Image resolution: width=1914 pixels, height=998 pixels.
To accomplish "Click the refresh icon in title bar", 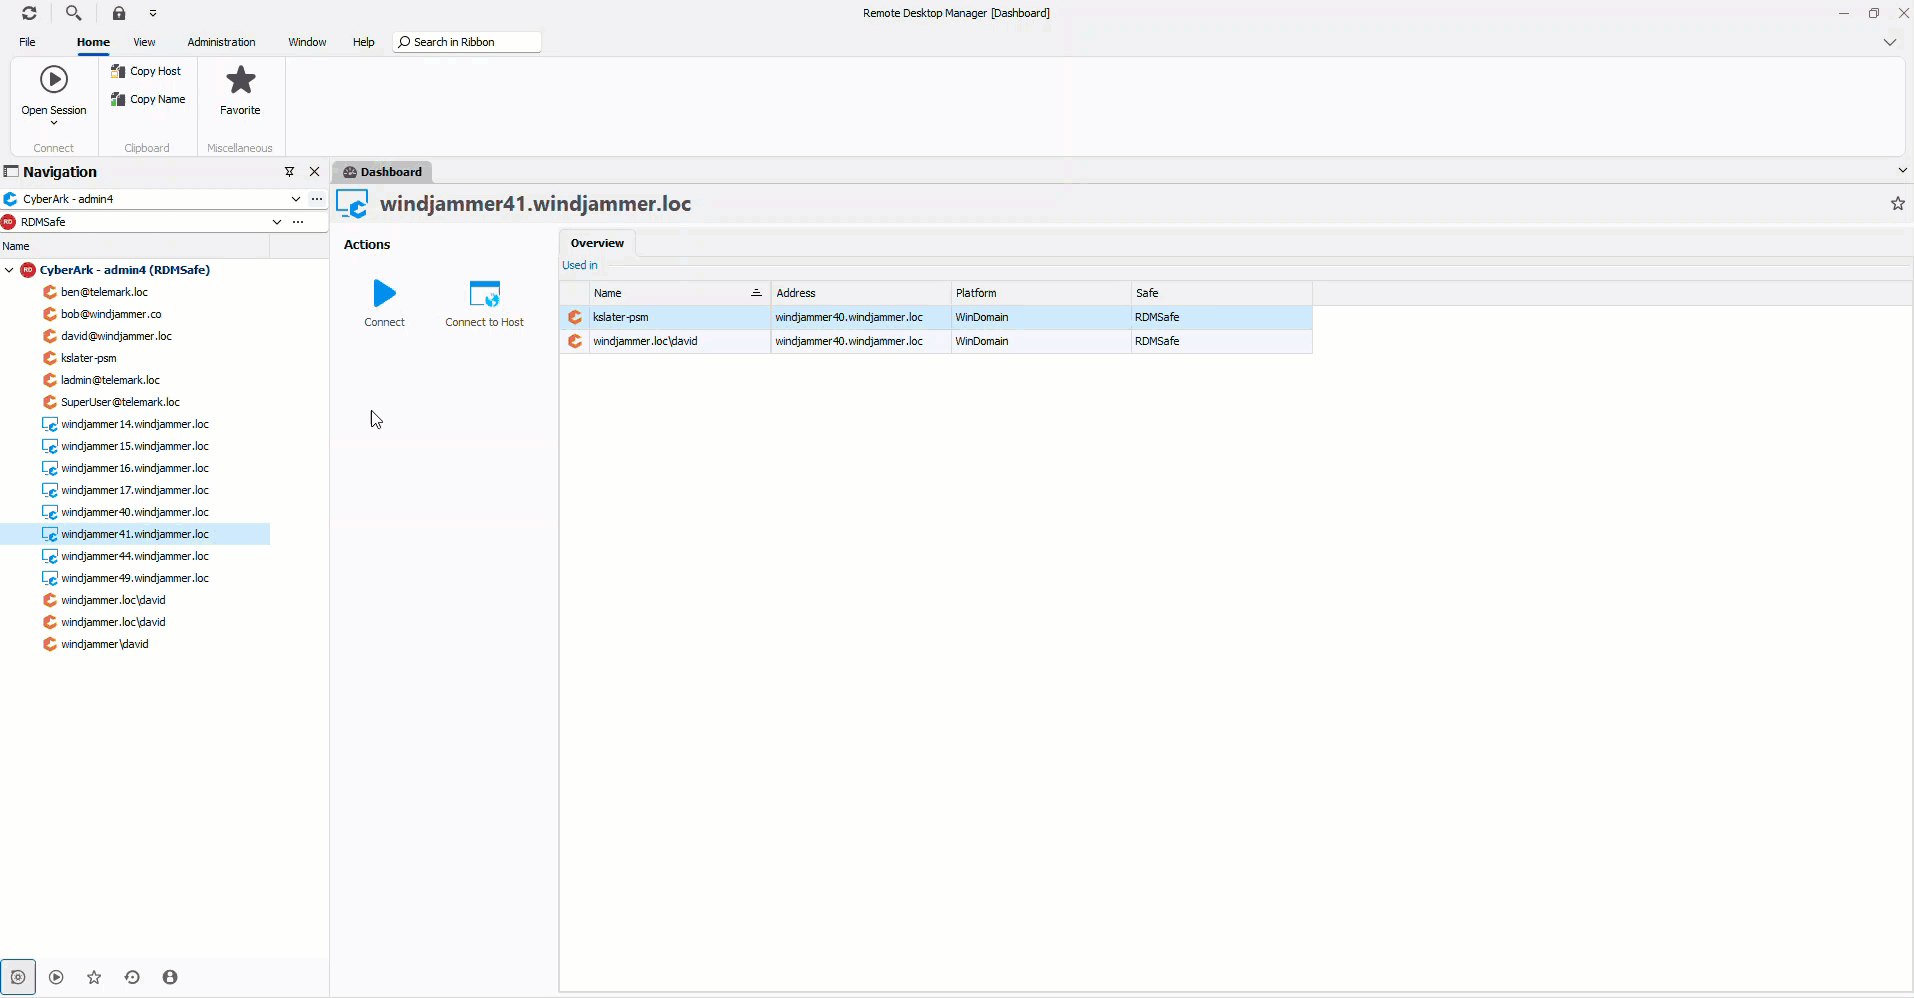I will (29, 13).
